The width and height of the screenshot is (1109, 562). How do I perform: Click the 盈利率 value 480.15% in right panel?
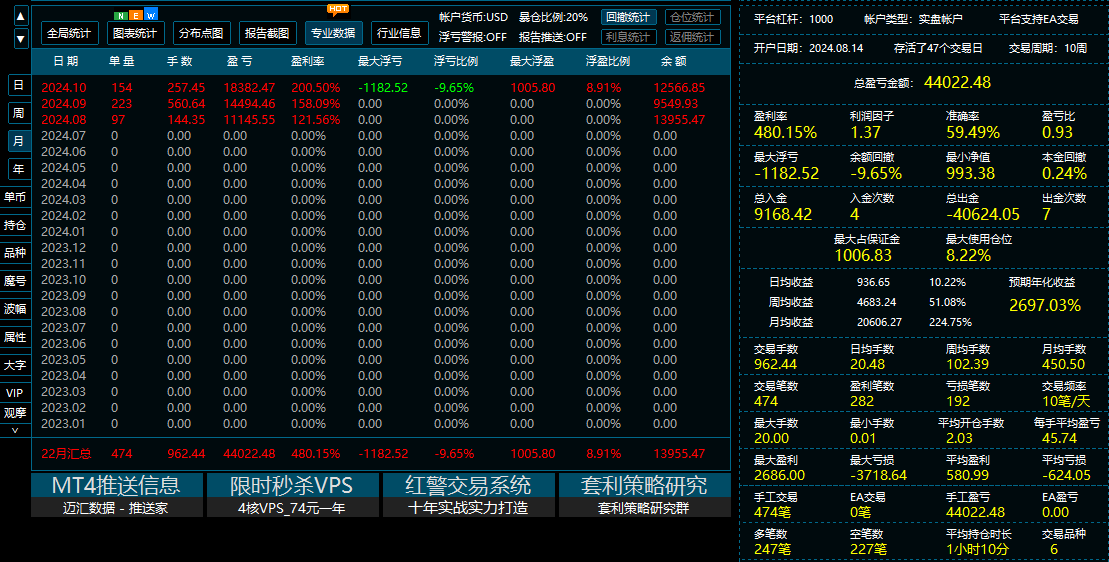(785, 132)
